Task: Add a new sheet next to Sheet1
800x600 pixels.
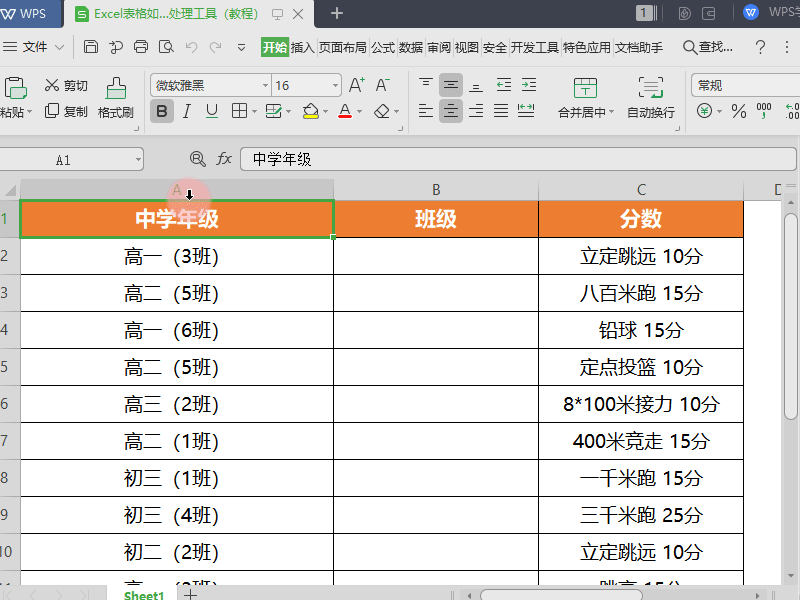Action: pos(190,594)
